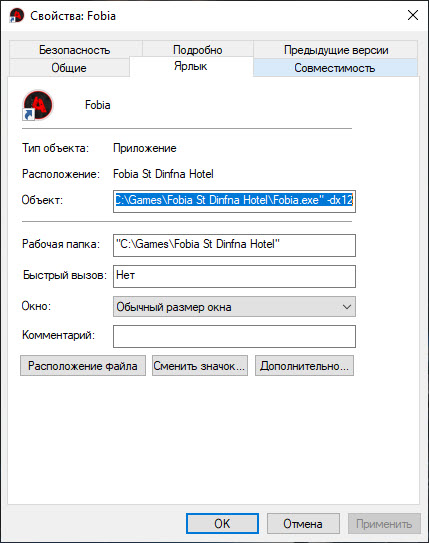Click the Ярлык tab

pos(191,66)
